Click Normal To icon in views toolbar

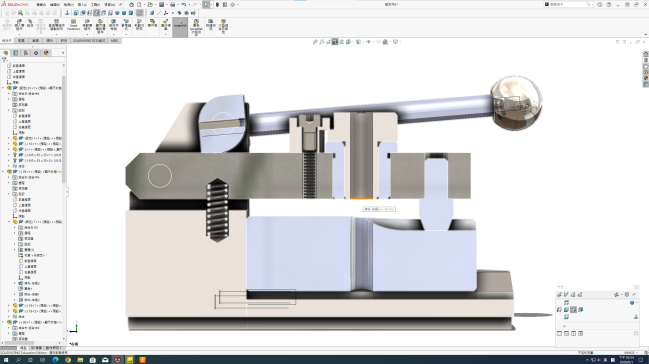click(x=67, y=13)
